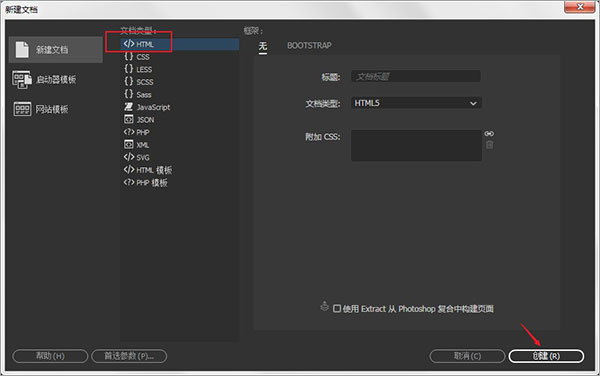Viewport: 600px width, 376px height.
Task: Click the 取消 (C) button
Action: pos(467,356)
